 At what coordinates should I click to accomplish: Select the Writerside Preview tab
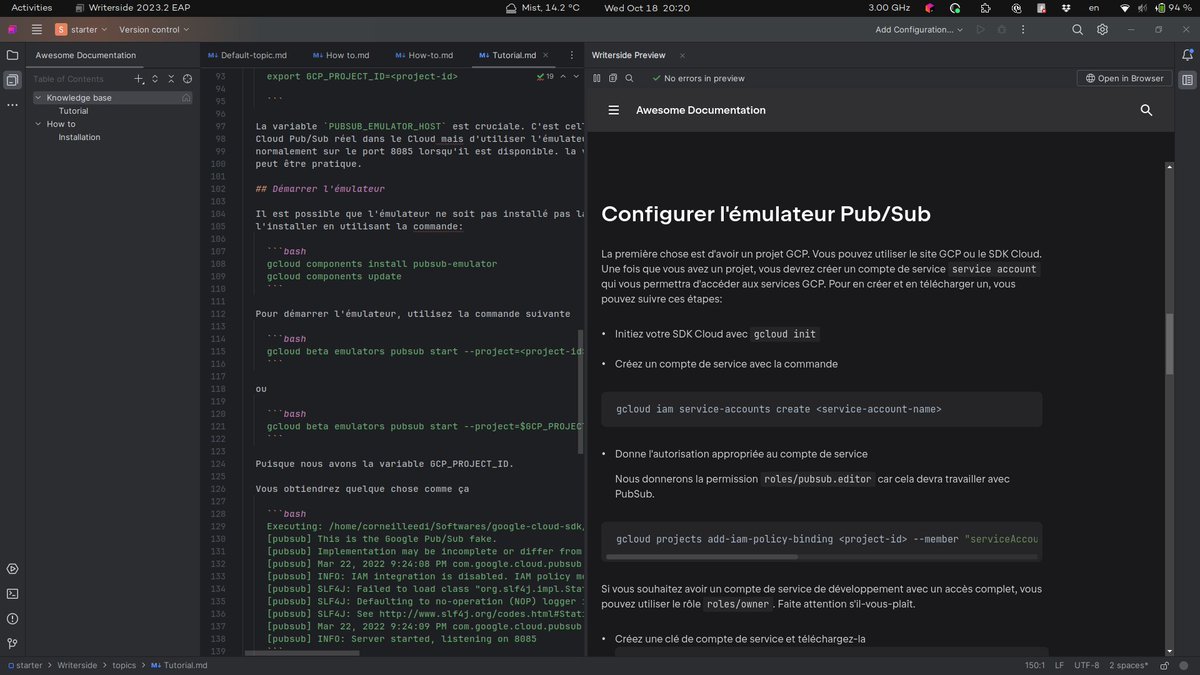[x=628, y=55]
